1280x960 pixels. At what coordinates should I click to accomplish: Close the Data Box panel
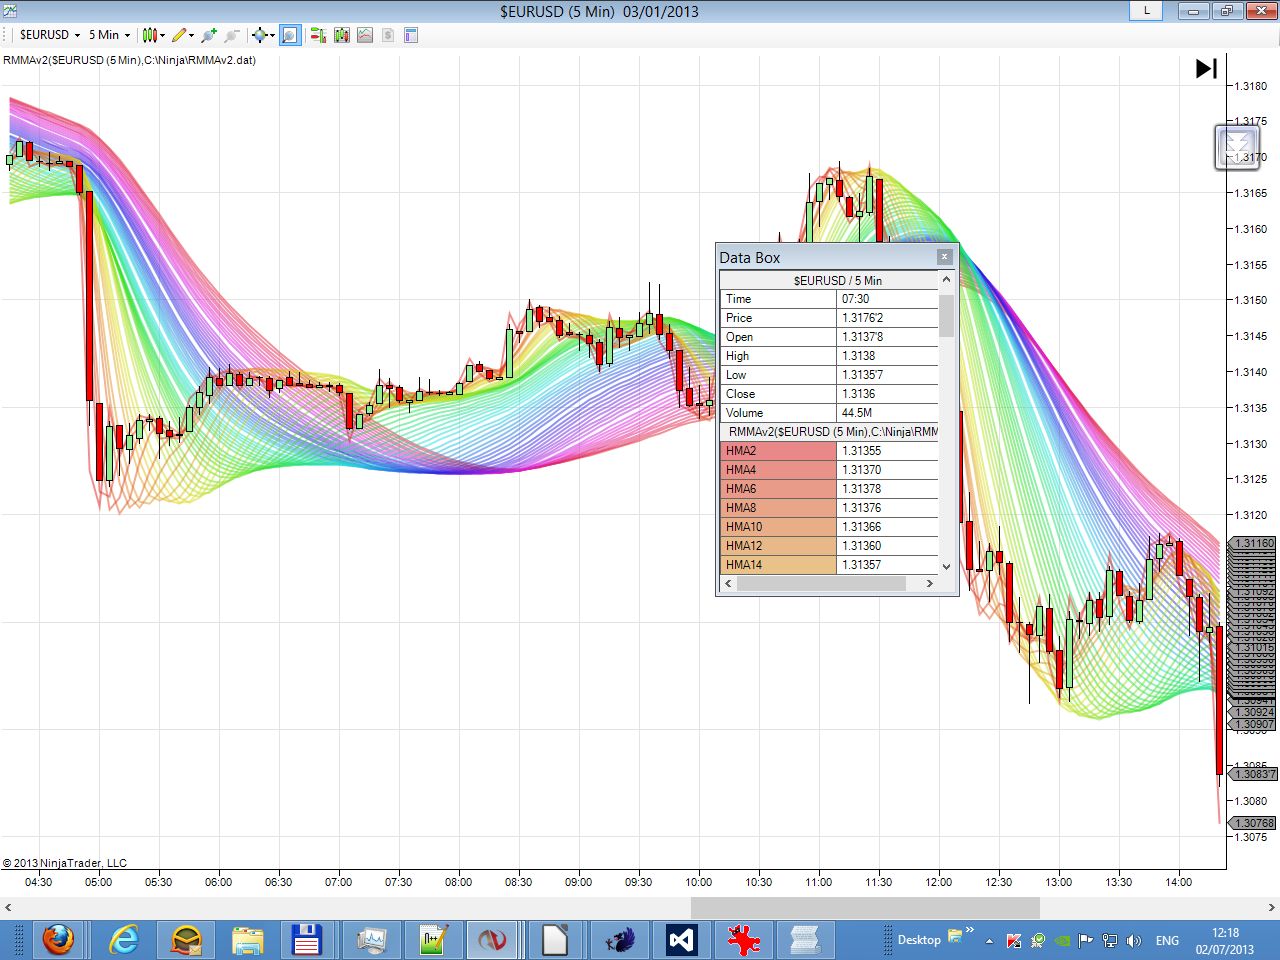944,257
